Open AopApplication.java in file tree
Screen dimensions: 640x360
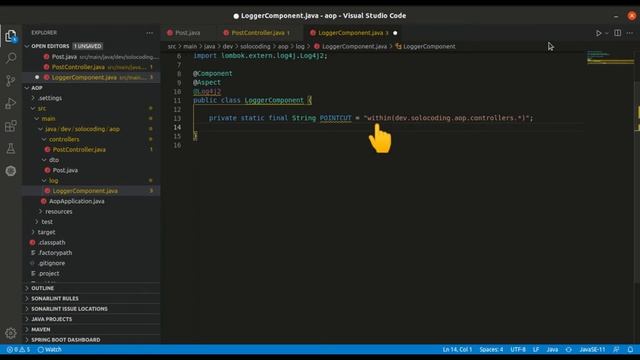click(91, 201)
